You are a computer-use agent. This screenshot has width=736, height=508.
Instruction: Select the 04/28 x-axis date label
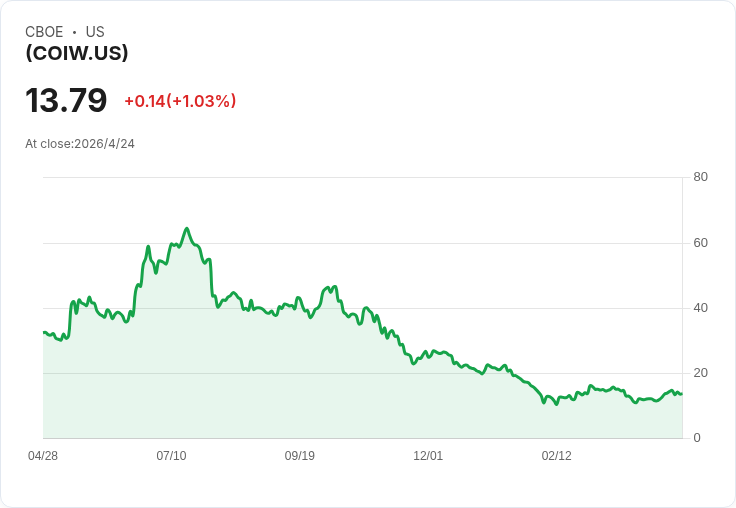43,456
